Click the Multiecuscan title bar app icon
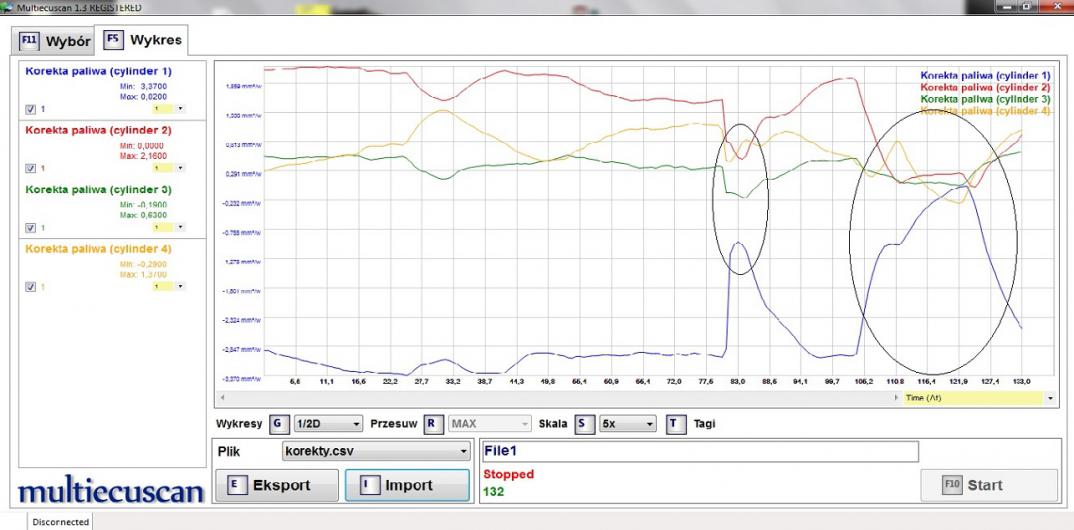The height and width of the screenshot is (530, 1074). pos(7,7)
